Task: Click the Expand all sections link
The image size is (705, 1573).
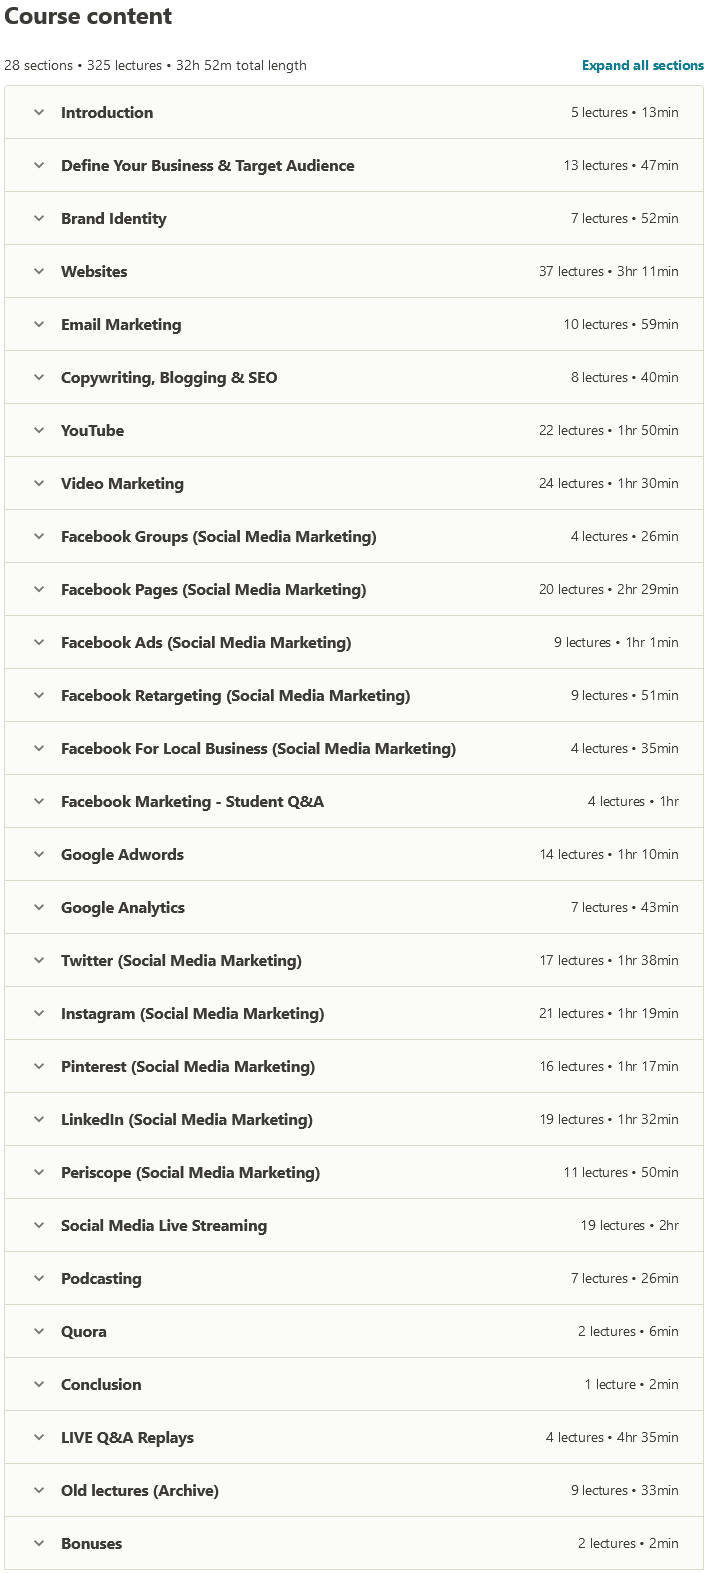Action: click(x=642, y=66)
